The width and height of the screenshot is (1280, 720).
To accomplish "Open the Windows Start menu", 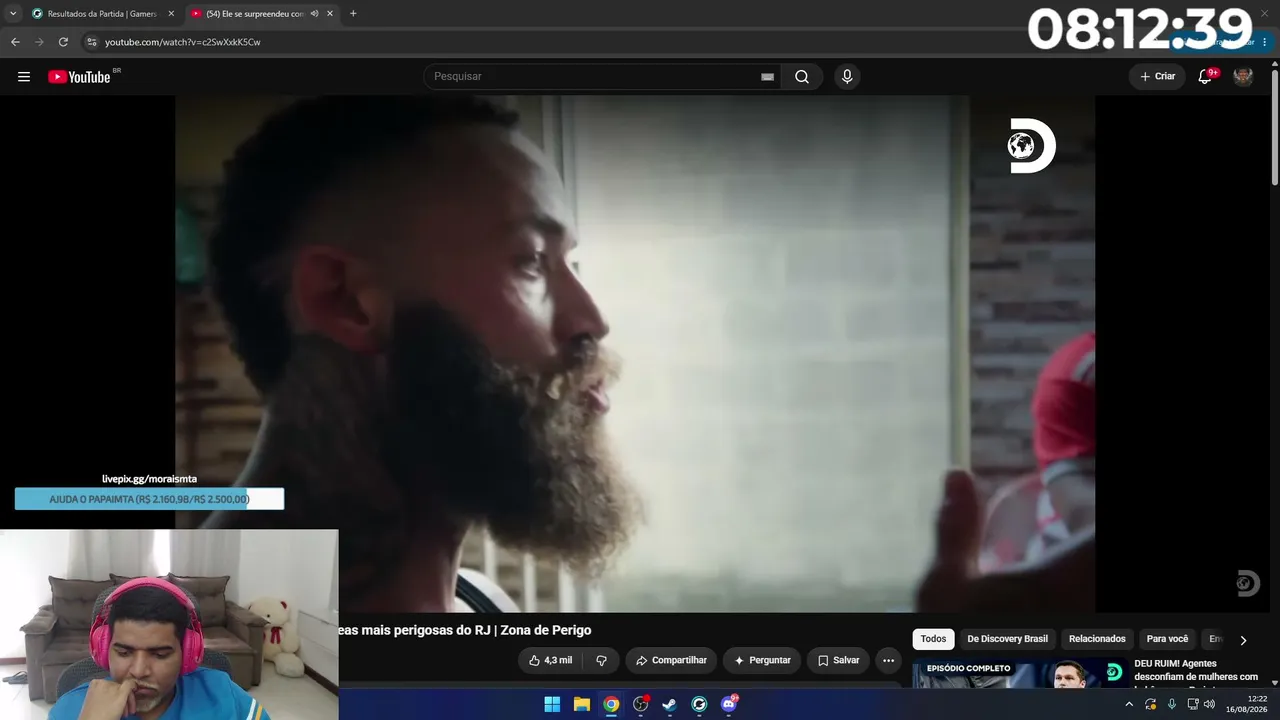I will tap(552, 704).
